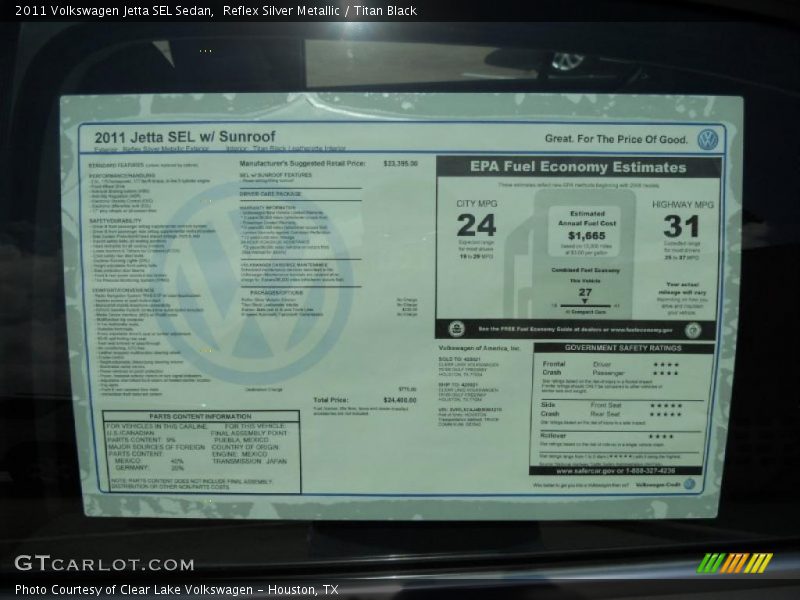Click the $23,395.00 MSRP amount
The height and width of the screenshot is (600, 800).
coord(401,164)
